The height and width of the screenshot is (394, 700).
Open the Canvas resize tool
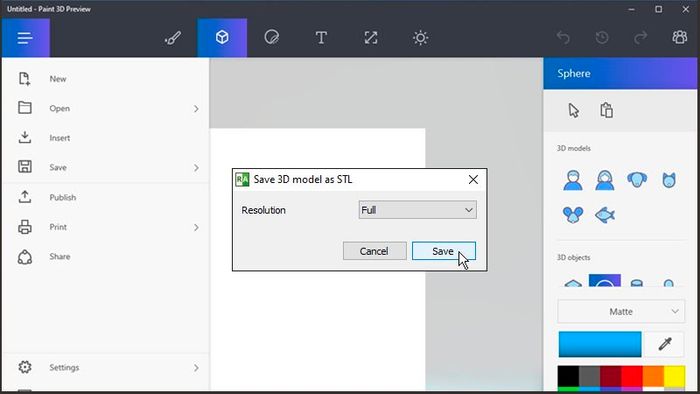point(371,38)
